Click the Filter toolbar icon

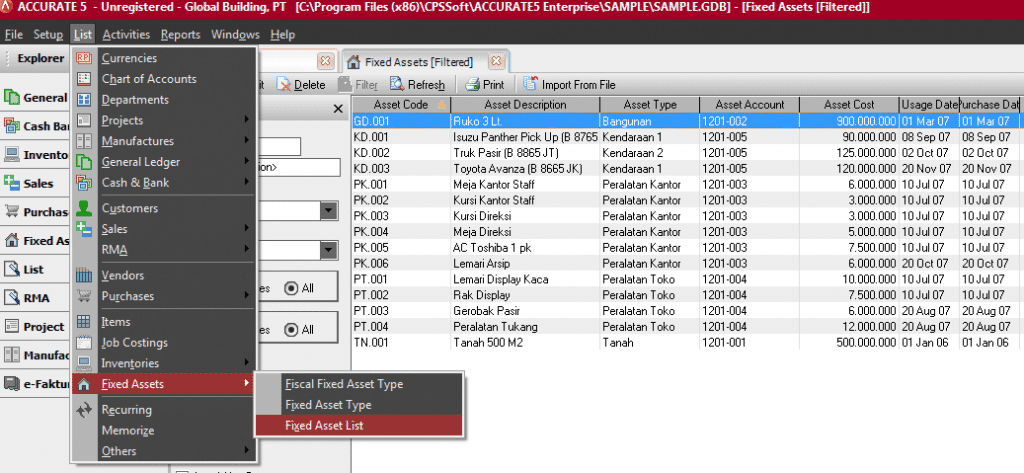click(344, 84)
